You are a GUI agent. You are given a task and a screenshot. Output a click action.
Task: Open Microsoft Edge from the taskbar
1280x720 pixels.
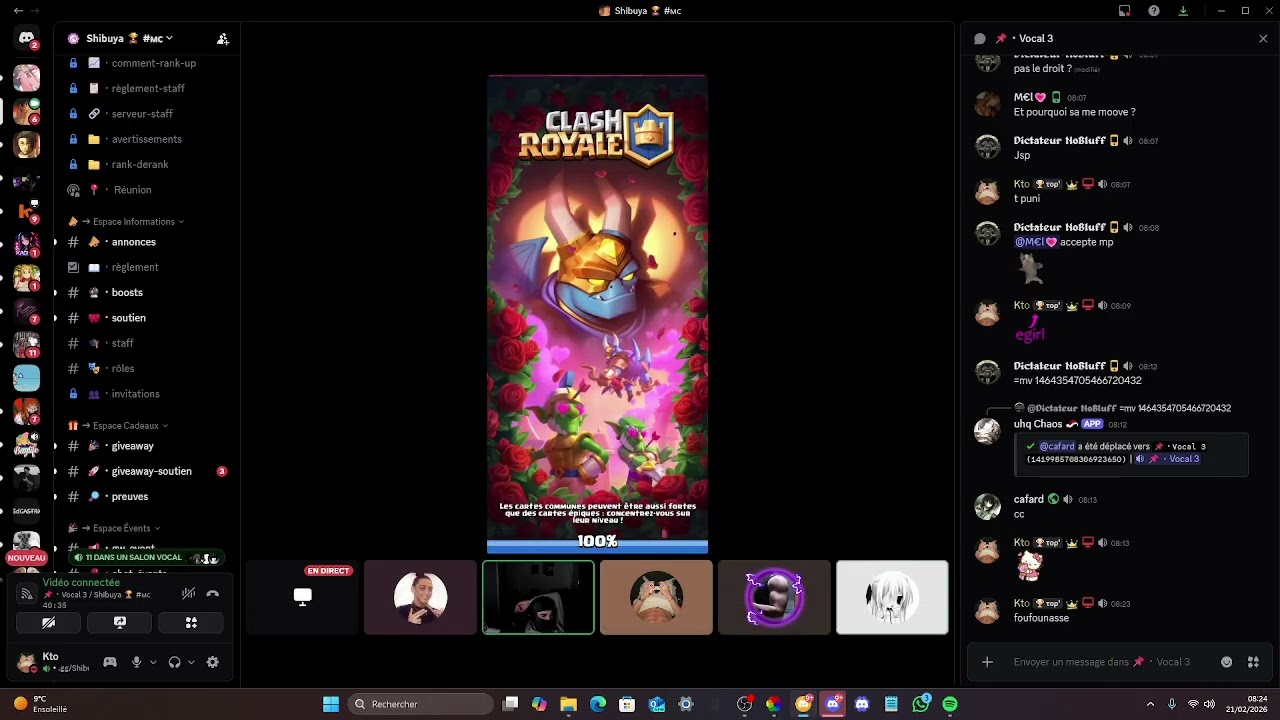click(598, 704)
